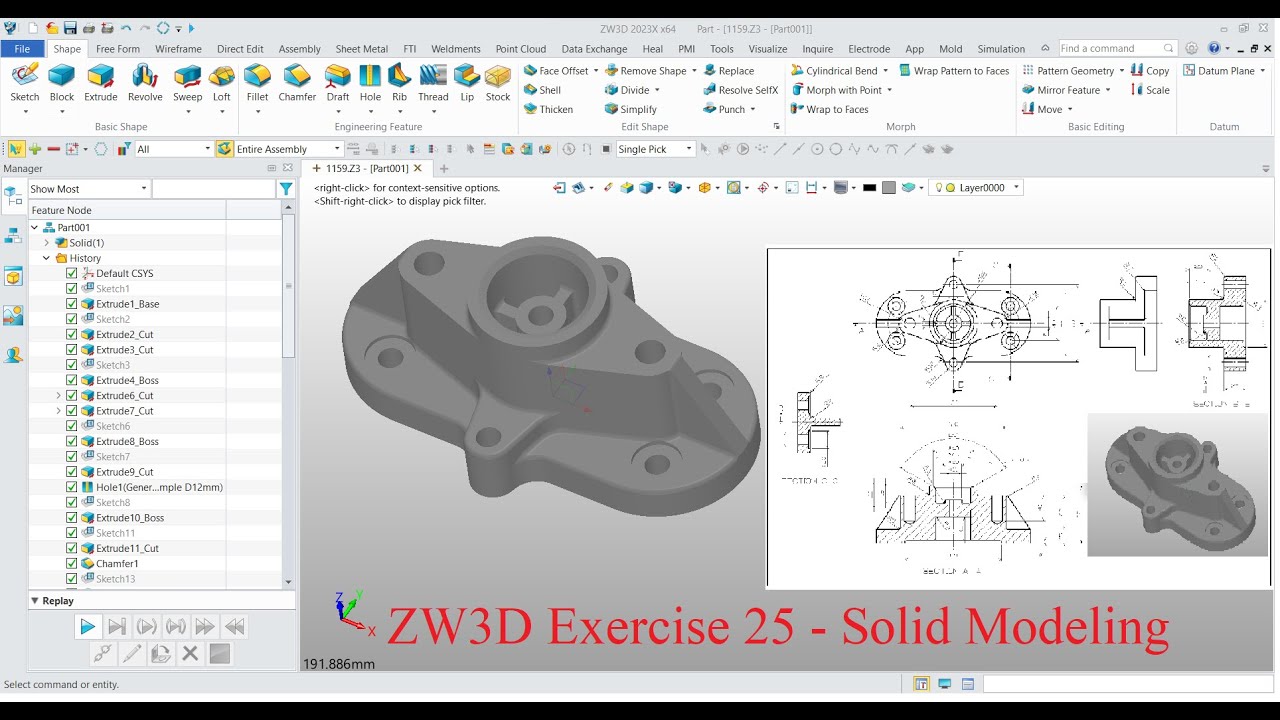The height and width of the screenshot is (720, 1280).
Task: Toggle the Extrude1_Base checkbox
Action: [72, 304]
